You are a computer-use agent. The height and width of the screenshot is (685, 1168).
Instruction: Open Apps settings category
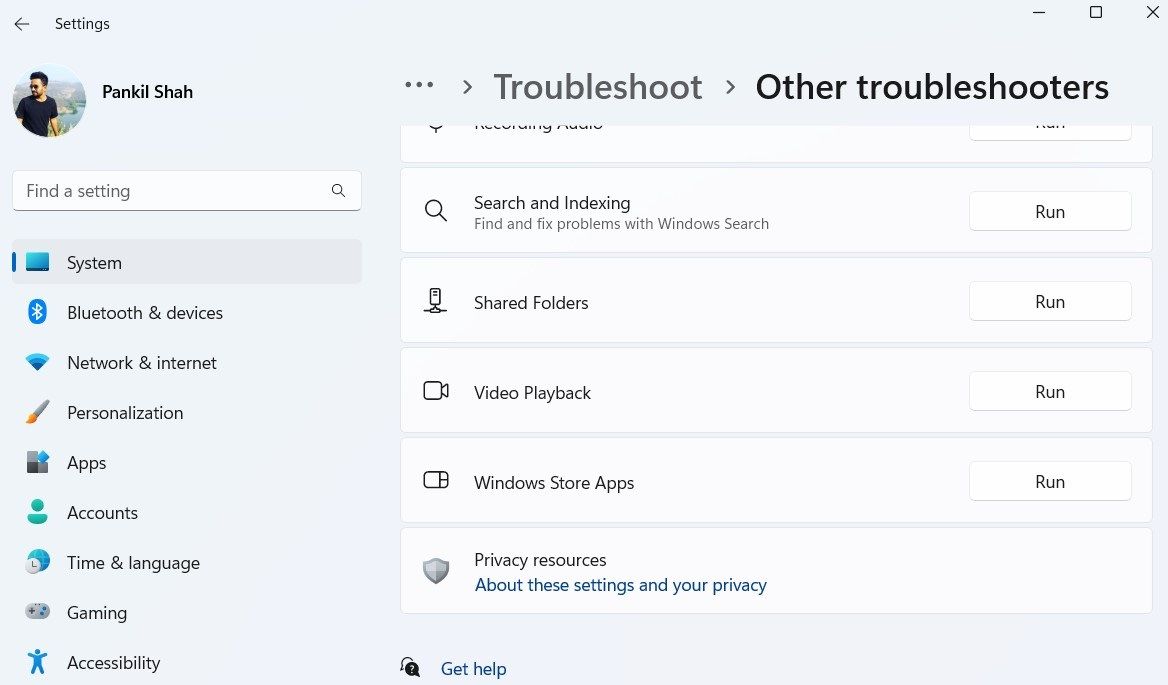pos(187,462)
